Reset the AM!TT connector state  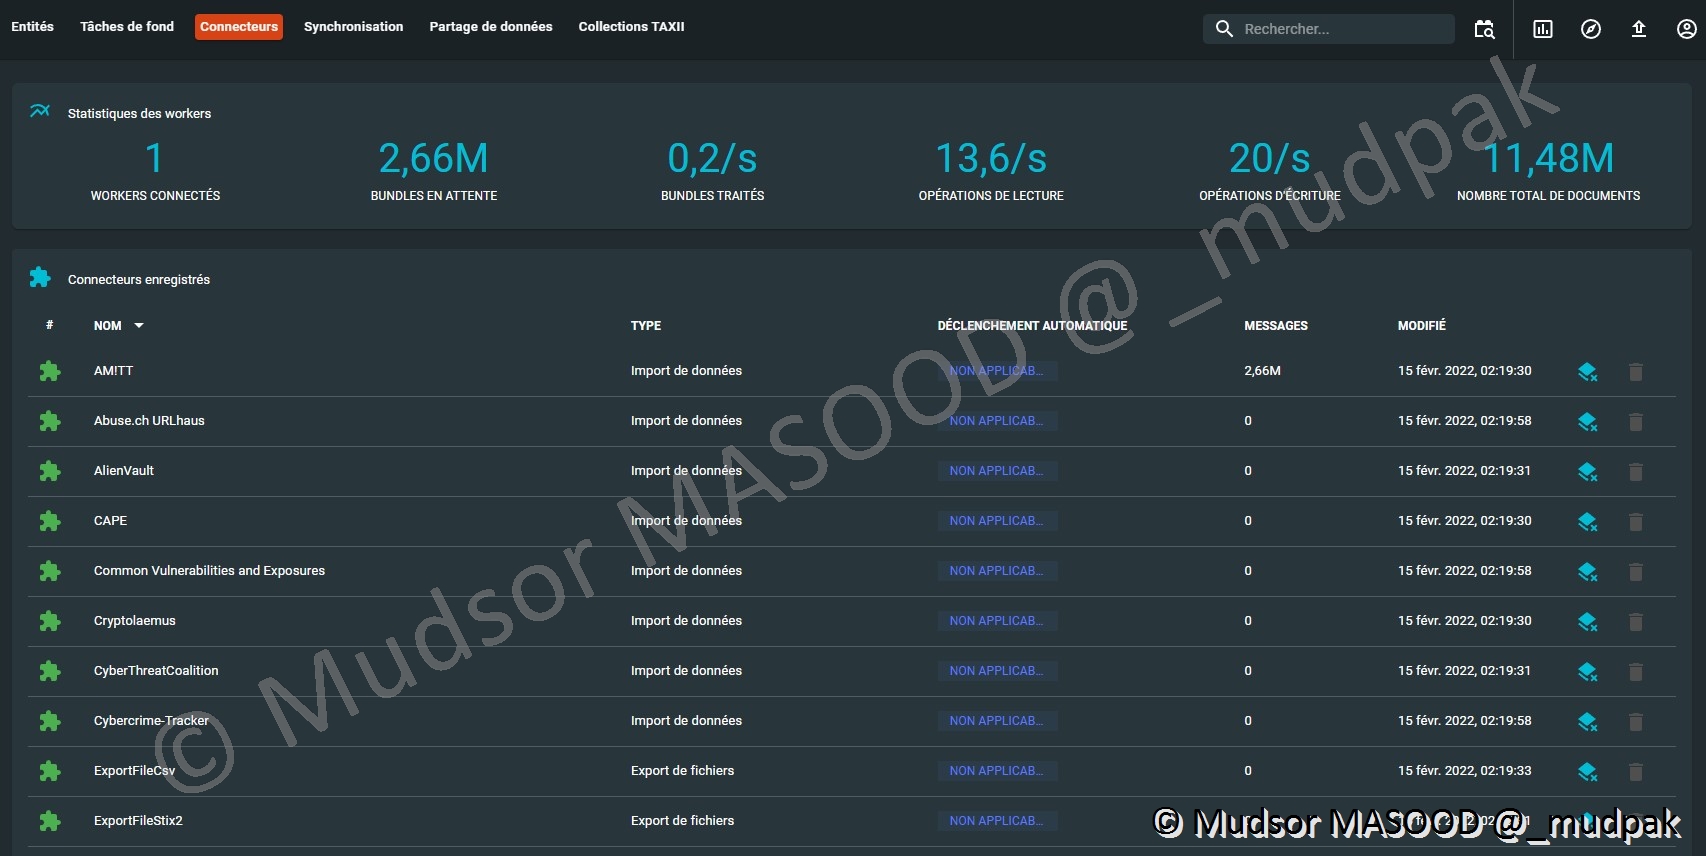[x=1587, y=372]
